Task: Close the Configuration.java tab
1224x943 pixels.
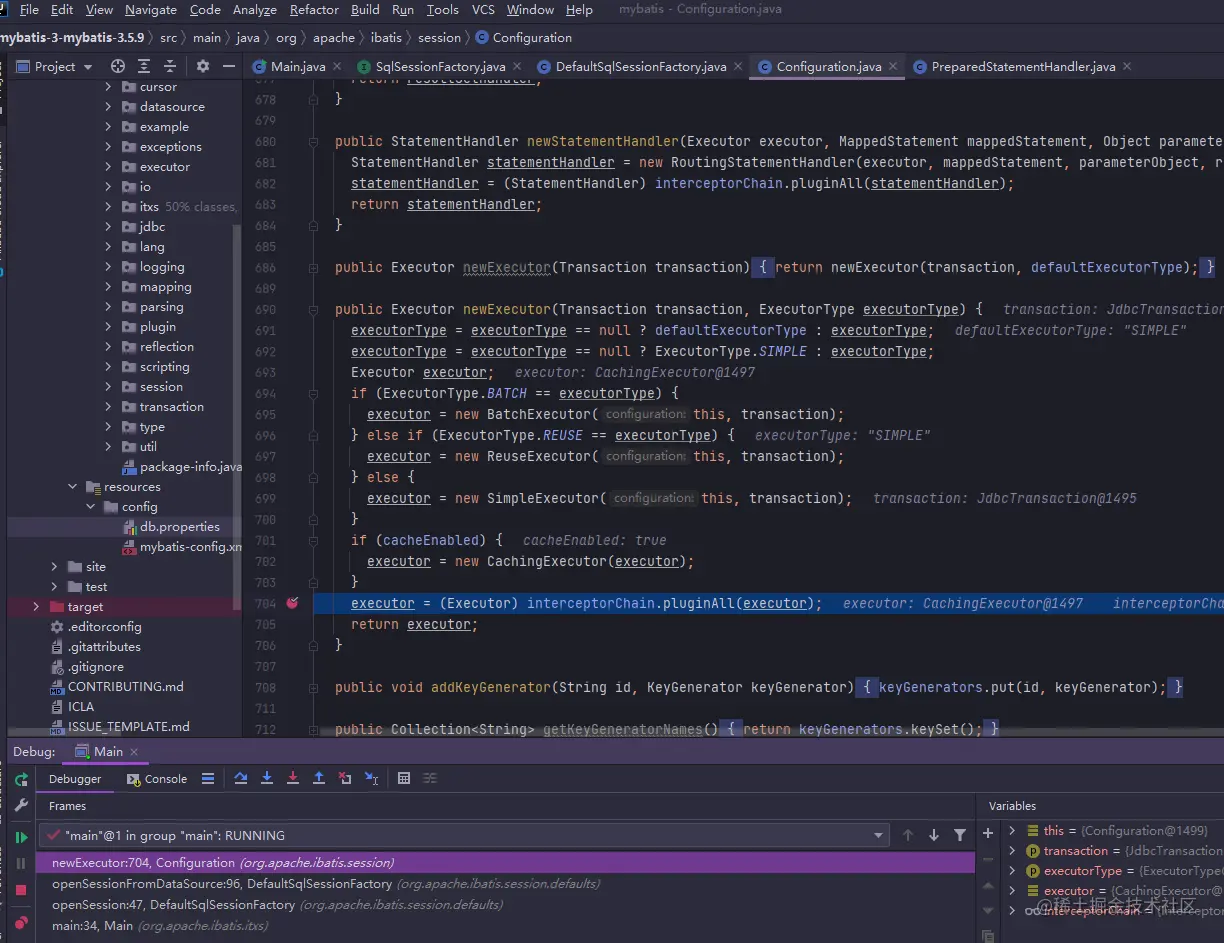Action: coord(893,67)
